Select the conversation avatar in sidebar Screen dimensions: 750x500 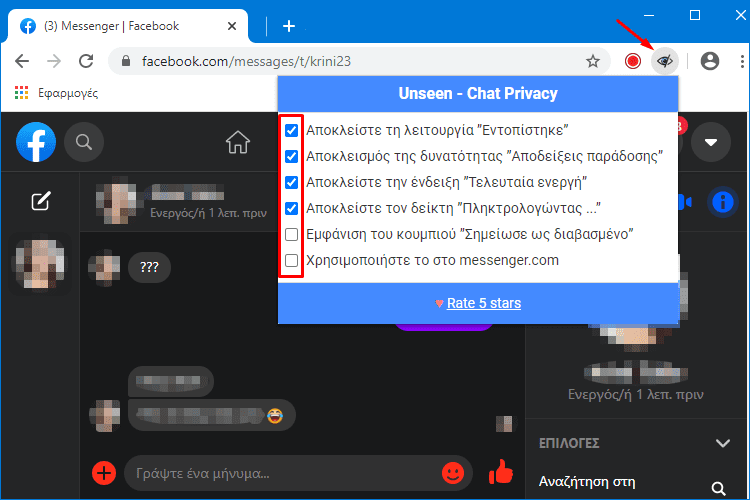40,264
